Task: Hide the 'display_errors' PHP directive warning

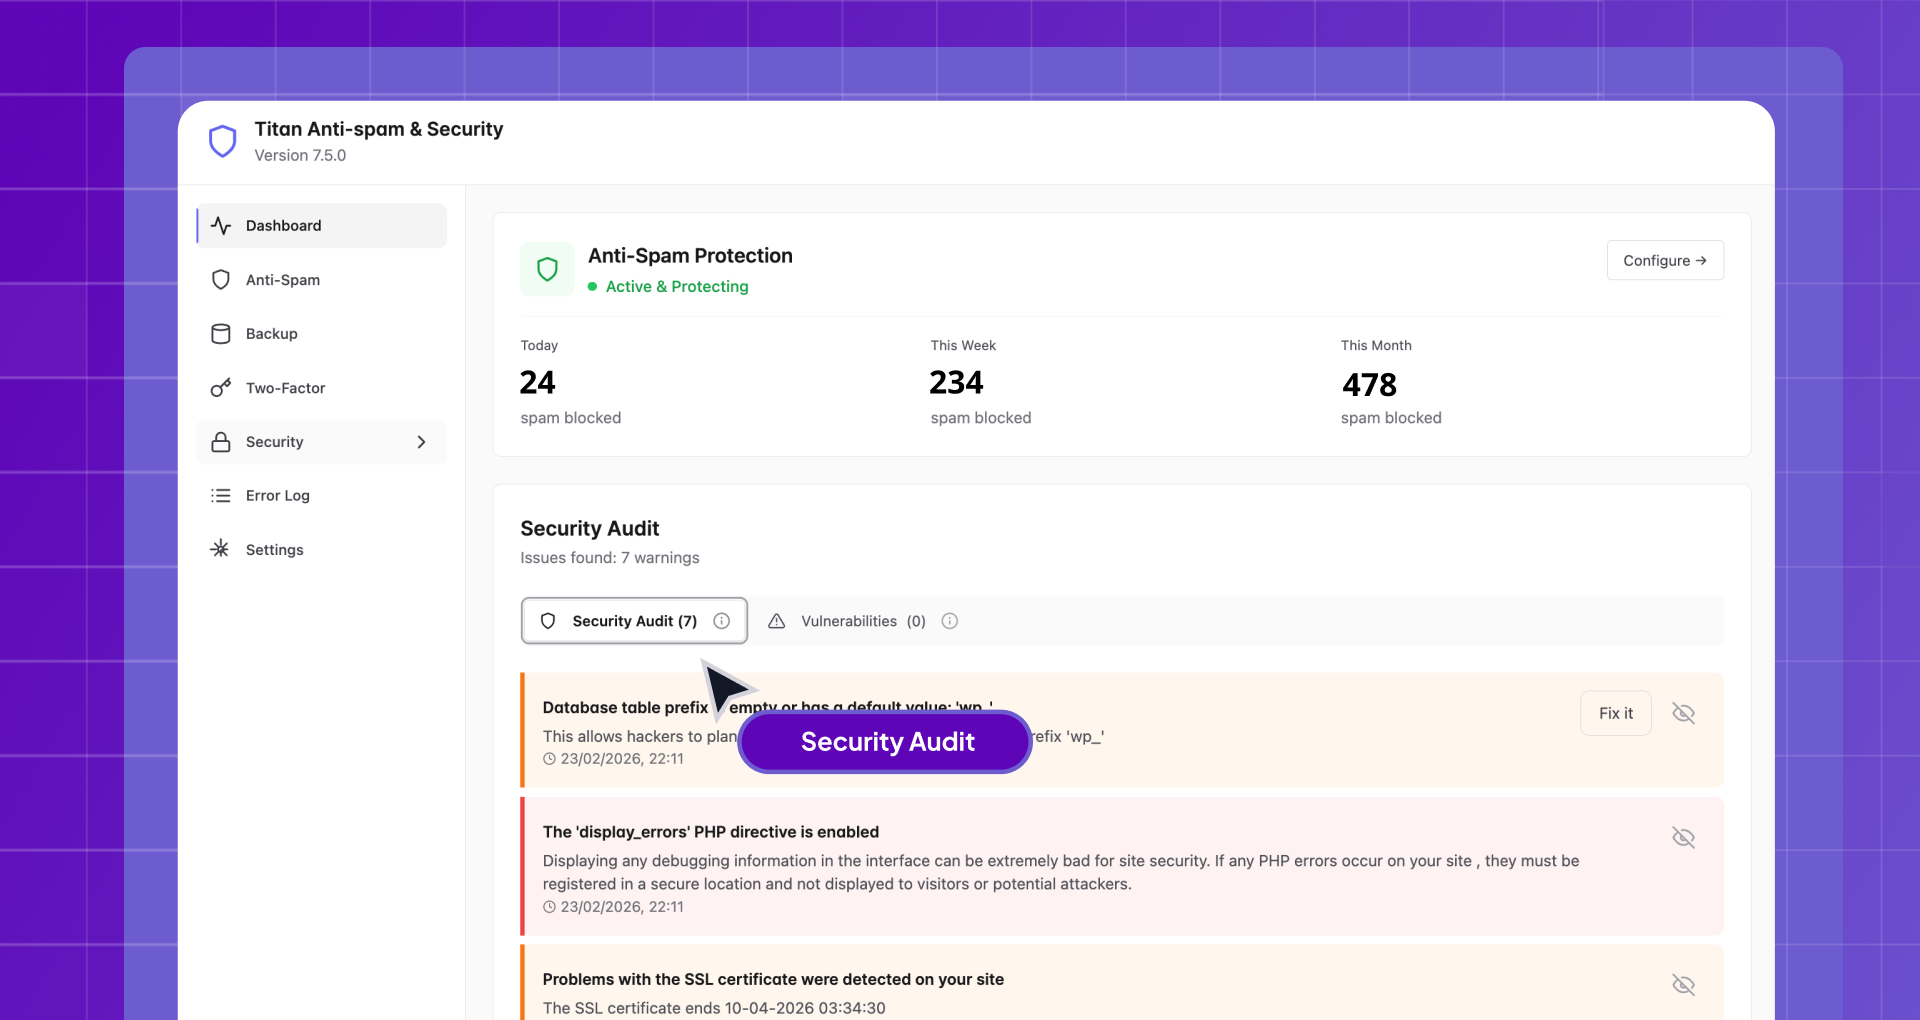Action: [x=1683, y=837]
